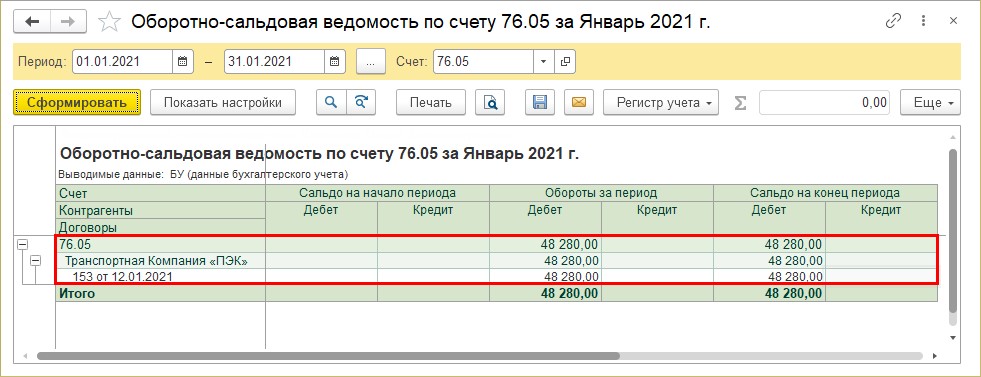The image size is (981, 377).
Task: Click the sigma sum icon
Action: pos(740,103)
